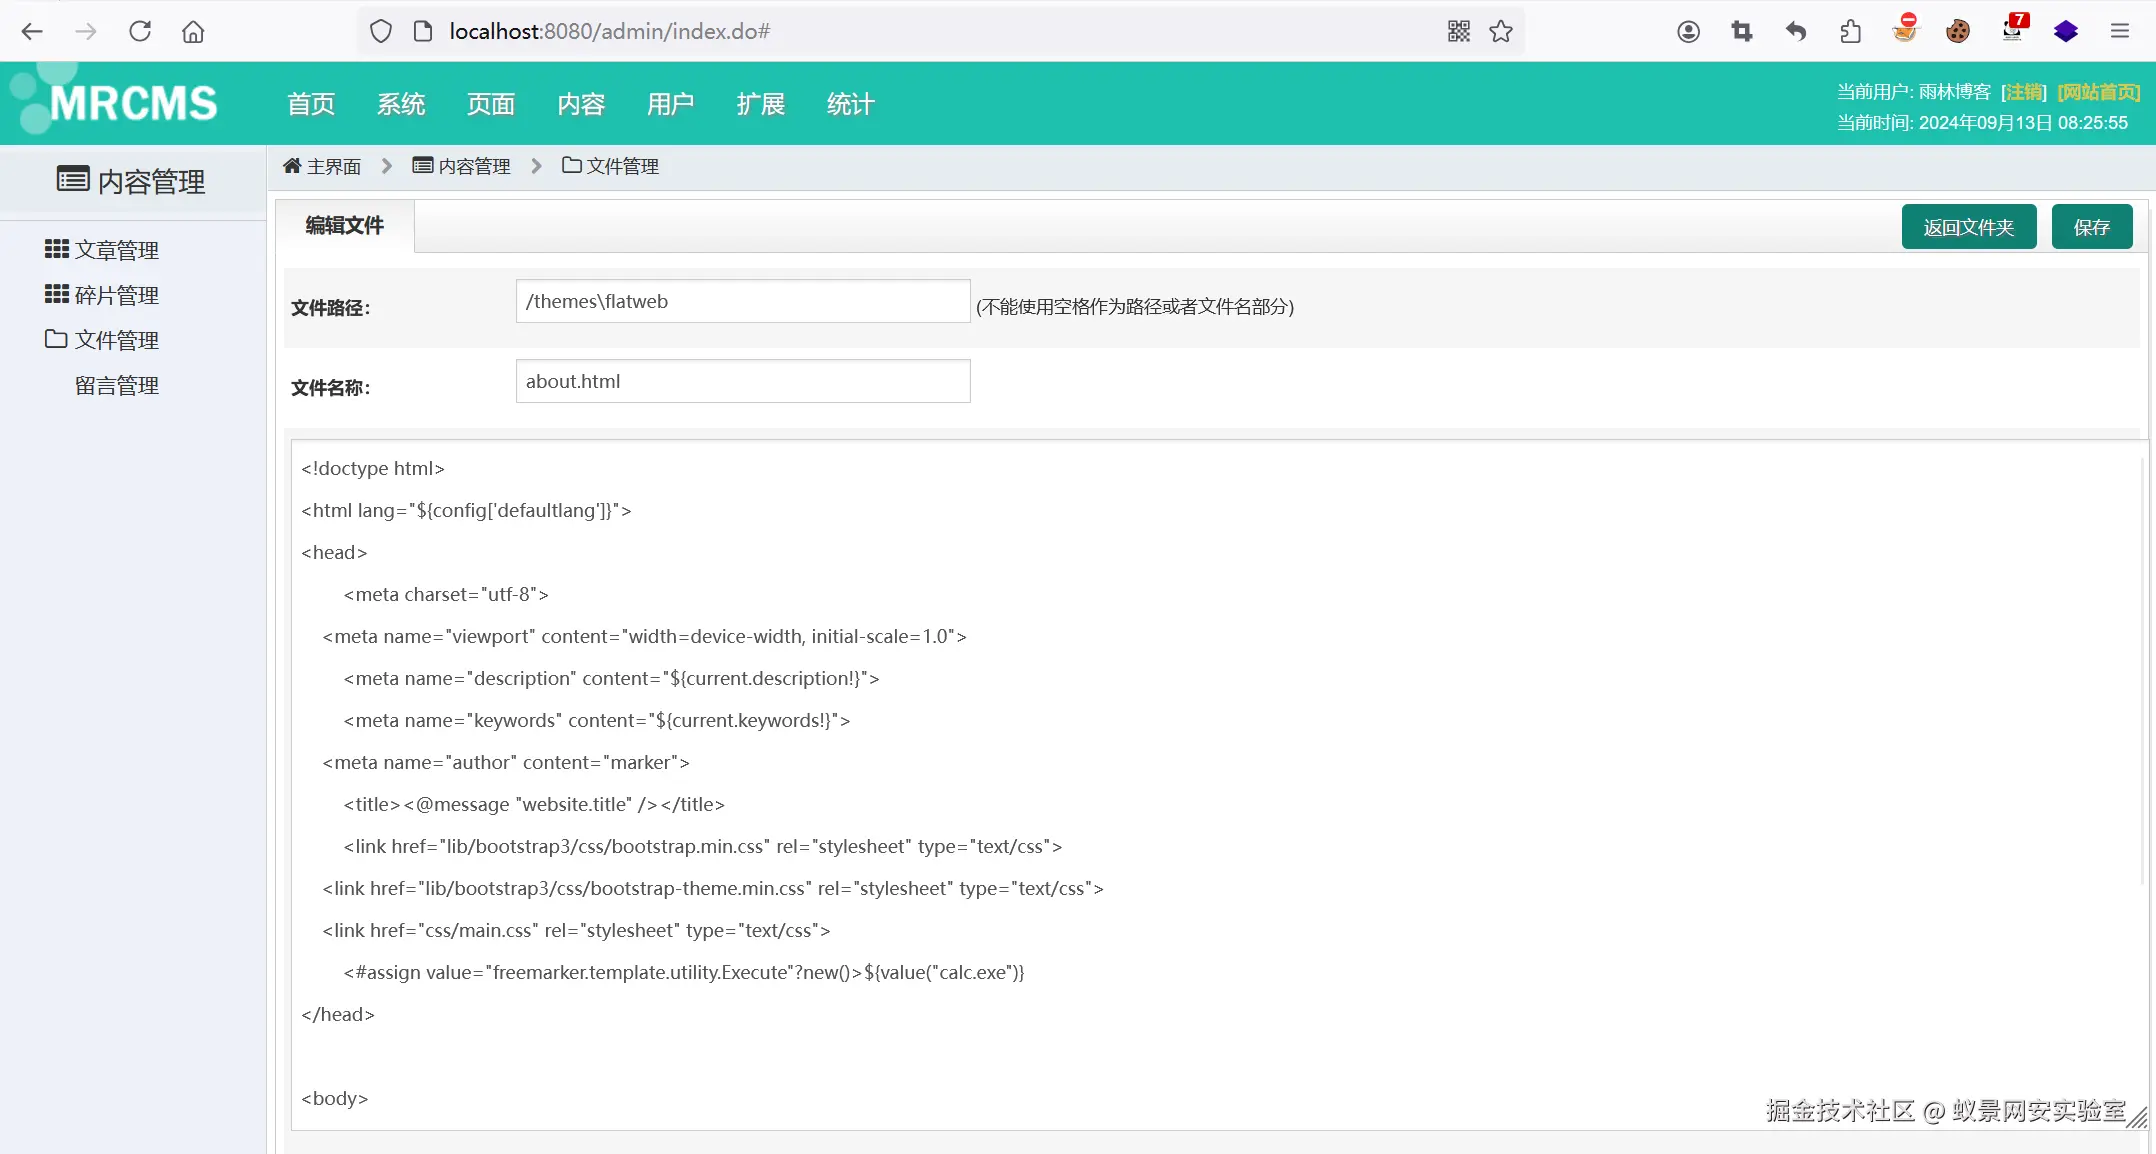Click the browser reload icon

[x=140, y=31]
